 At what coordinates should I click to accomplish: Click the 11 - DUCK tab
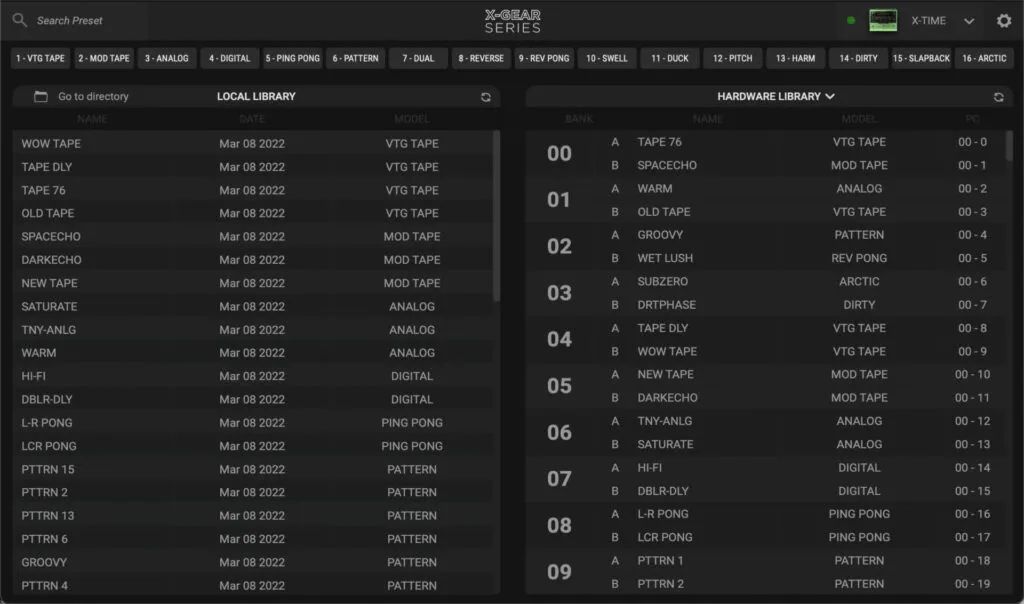(669, 59)
